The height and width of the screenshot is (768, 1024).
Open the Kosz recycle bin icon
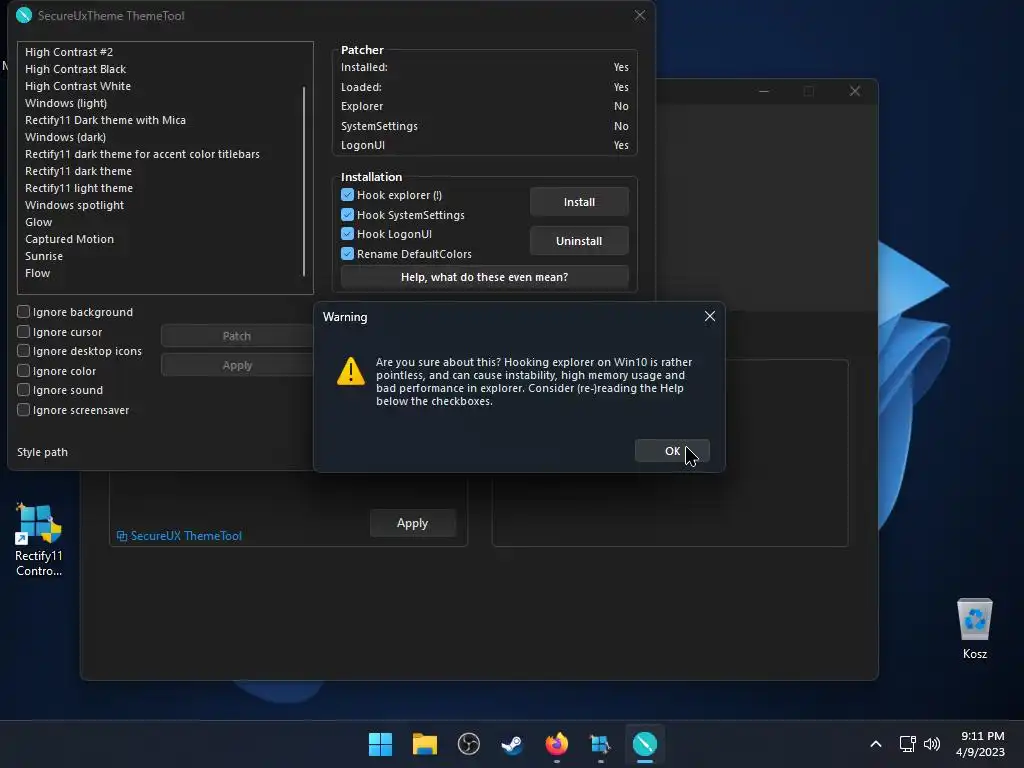[975, 628]
